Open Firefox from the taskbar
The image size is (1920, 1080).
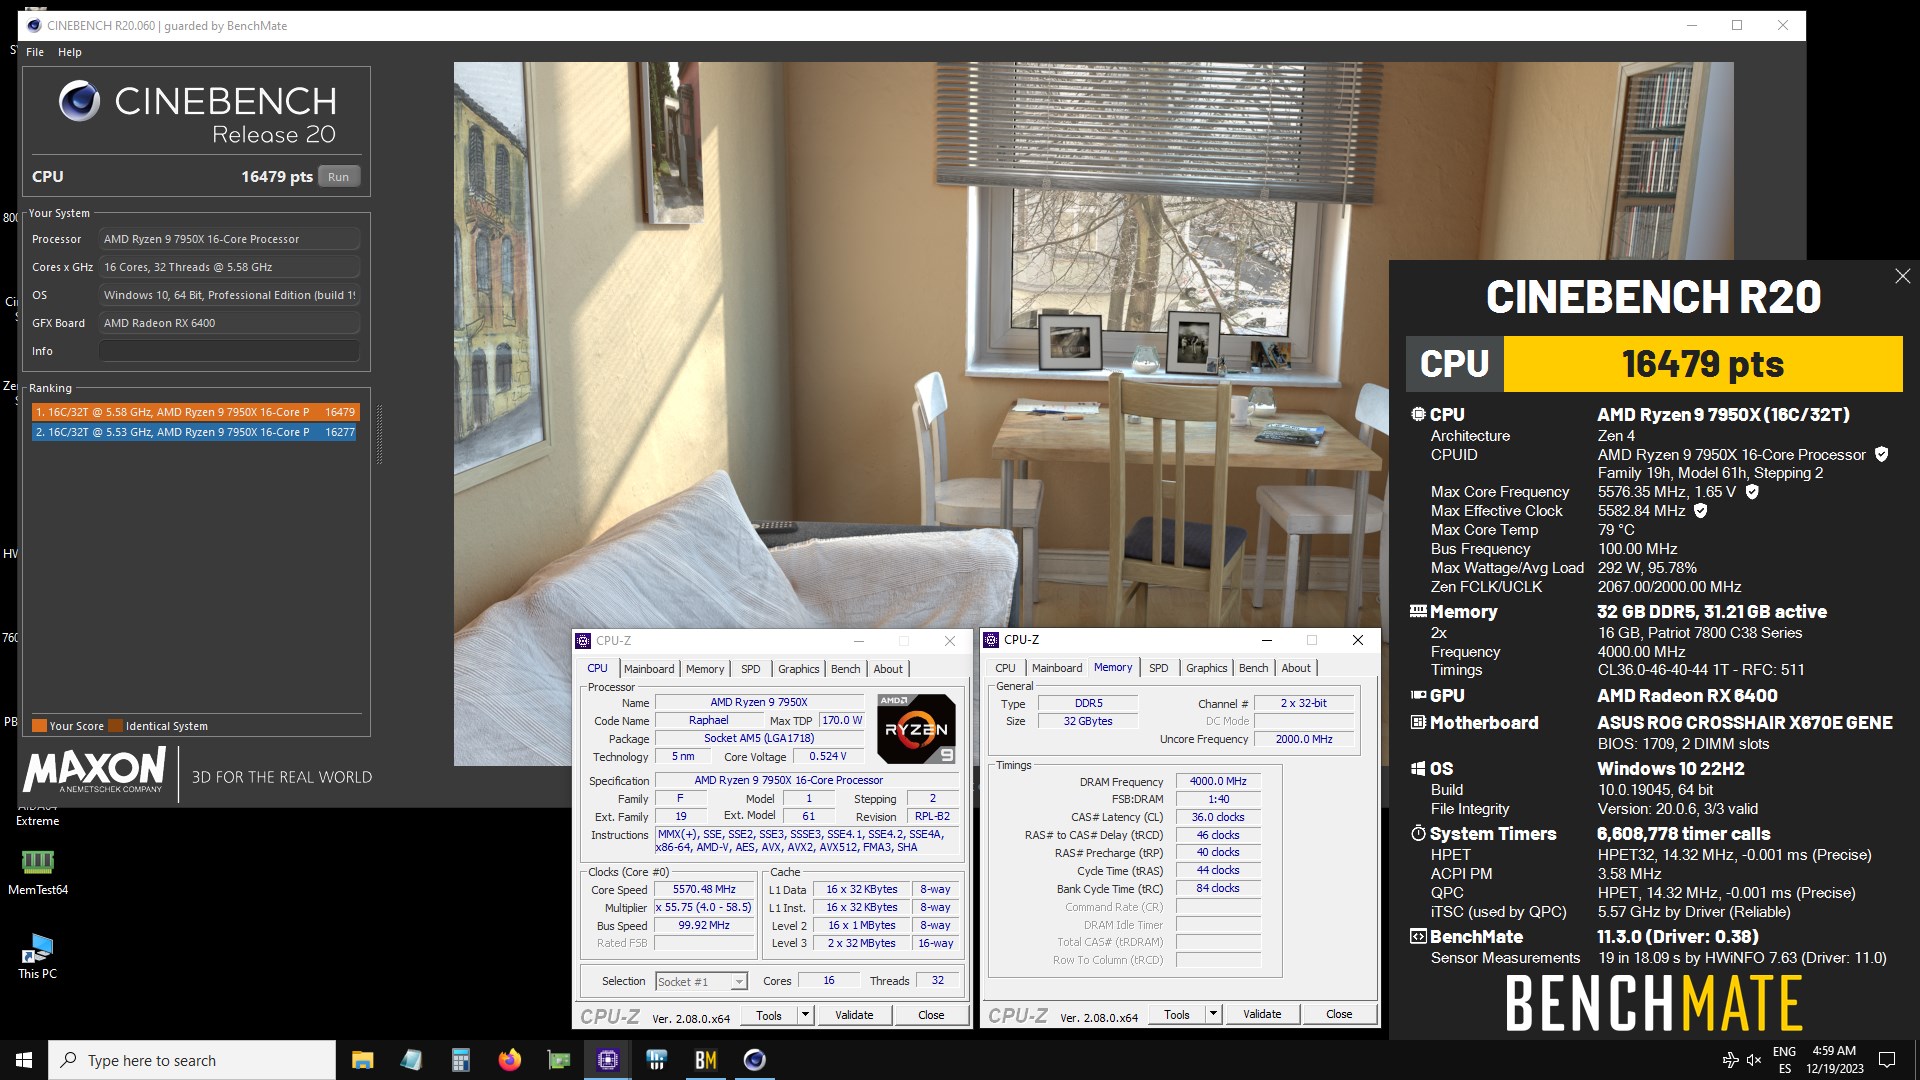[x=509, y=1060]
